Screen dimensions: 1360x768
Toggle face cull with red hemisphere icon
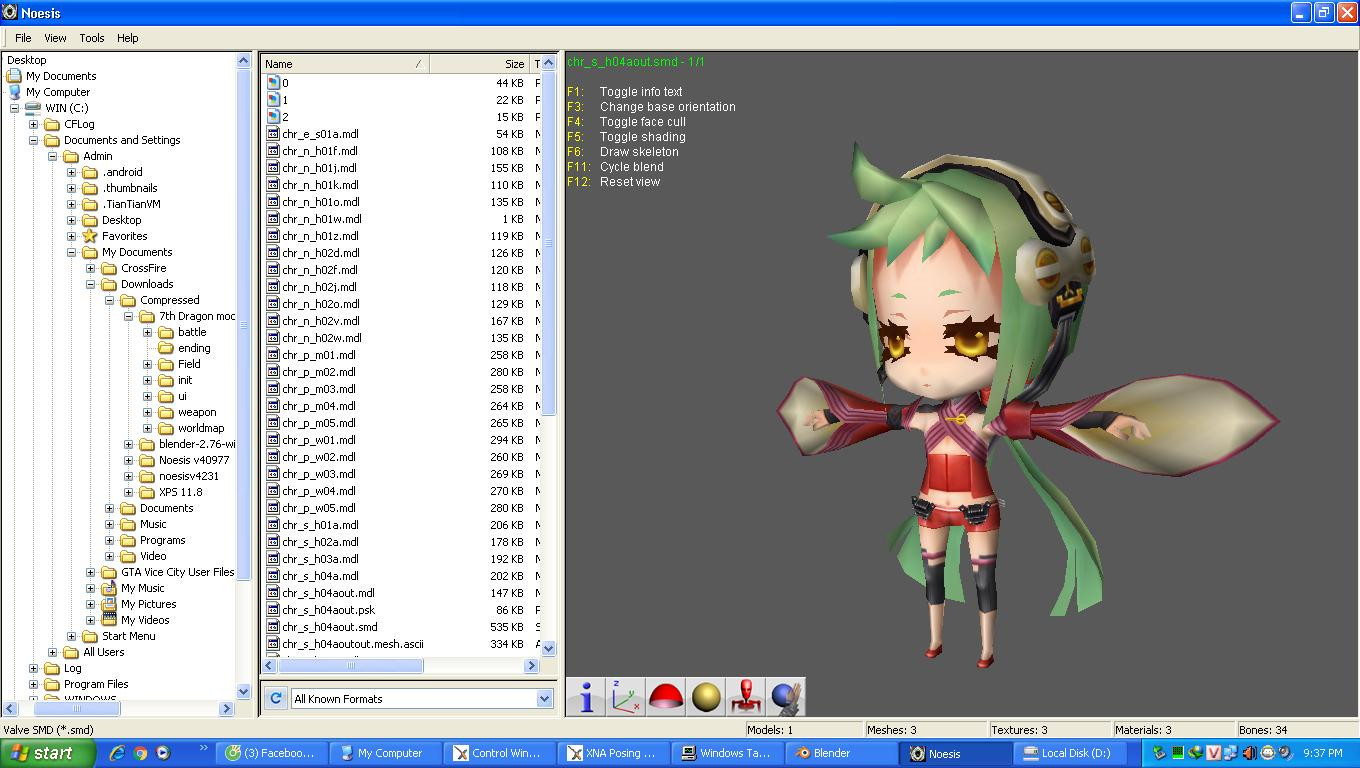[x=666, y=697]
